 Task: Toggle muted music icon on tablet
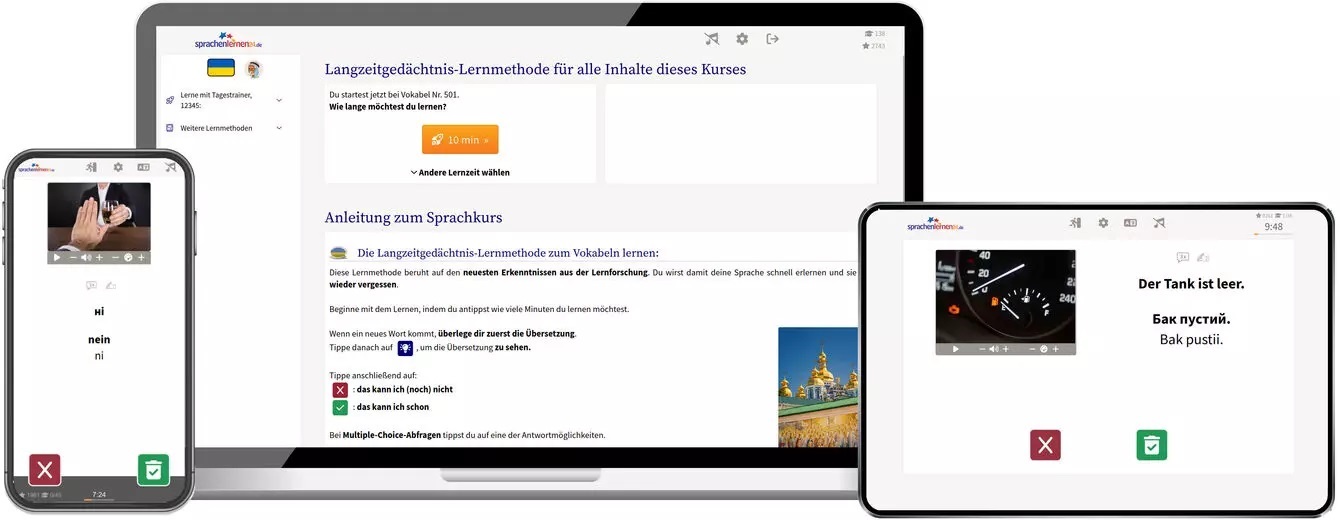click(x=1158, y=223)
